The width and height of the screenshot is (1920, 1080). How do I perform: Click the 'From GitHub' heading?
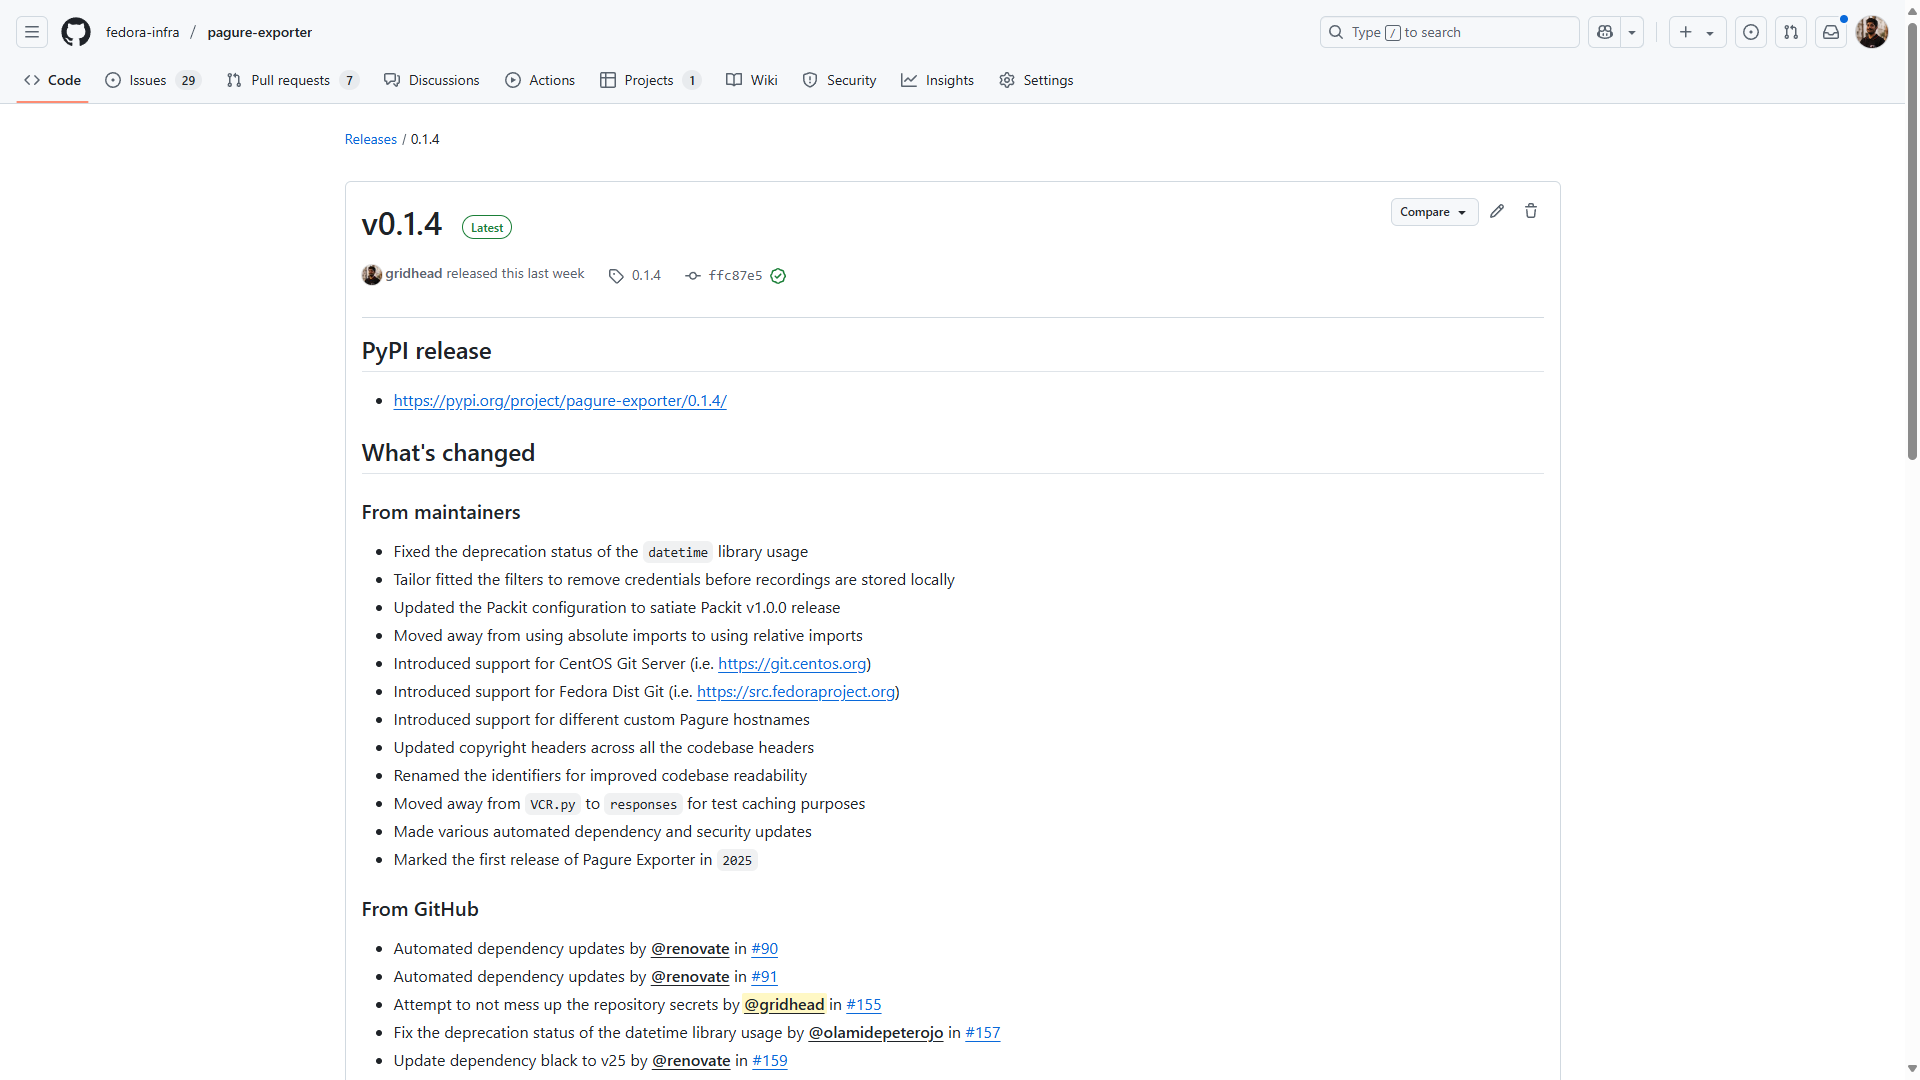(420, 909)
